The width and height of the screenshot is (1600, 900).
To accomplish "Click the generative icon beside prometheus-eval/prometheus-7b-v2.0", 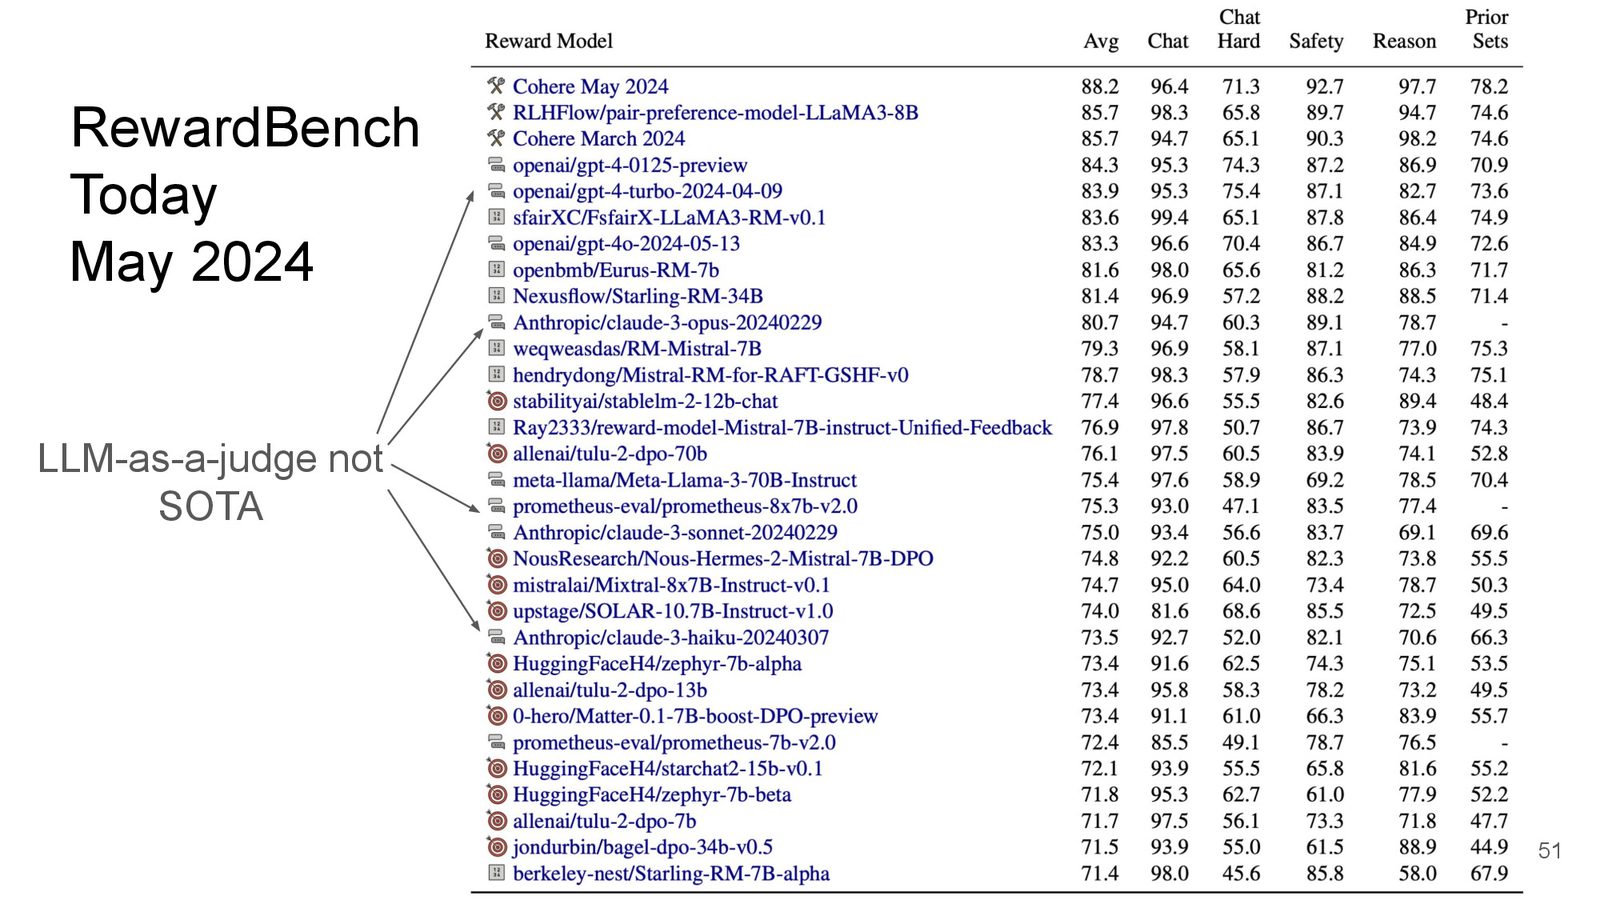I will click(496, 742).
